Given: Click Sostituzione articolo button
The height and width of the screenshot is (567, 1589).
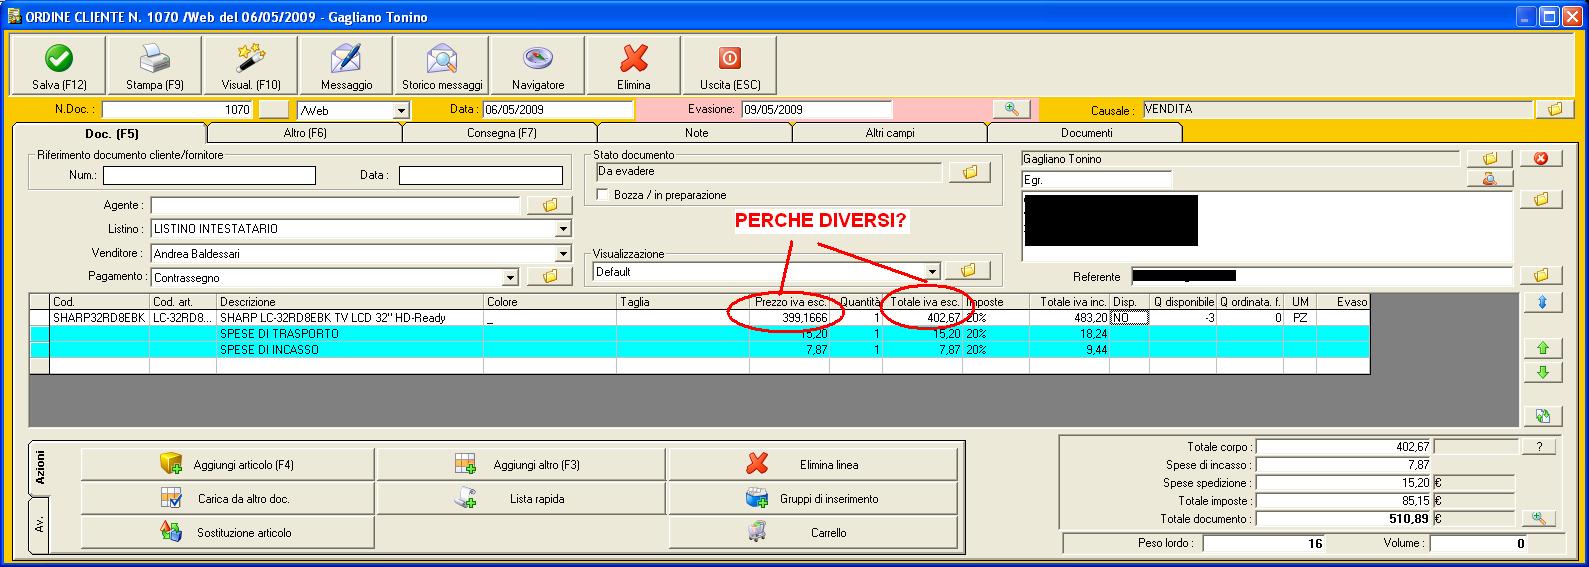Looking at the screenshot, I should click(x=228, y=532).
